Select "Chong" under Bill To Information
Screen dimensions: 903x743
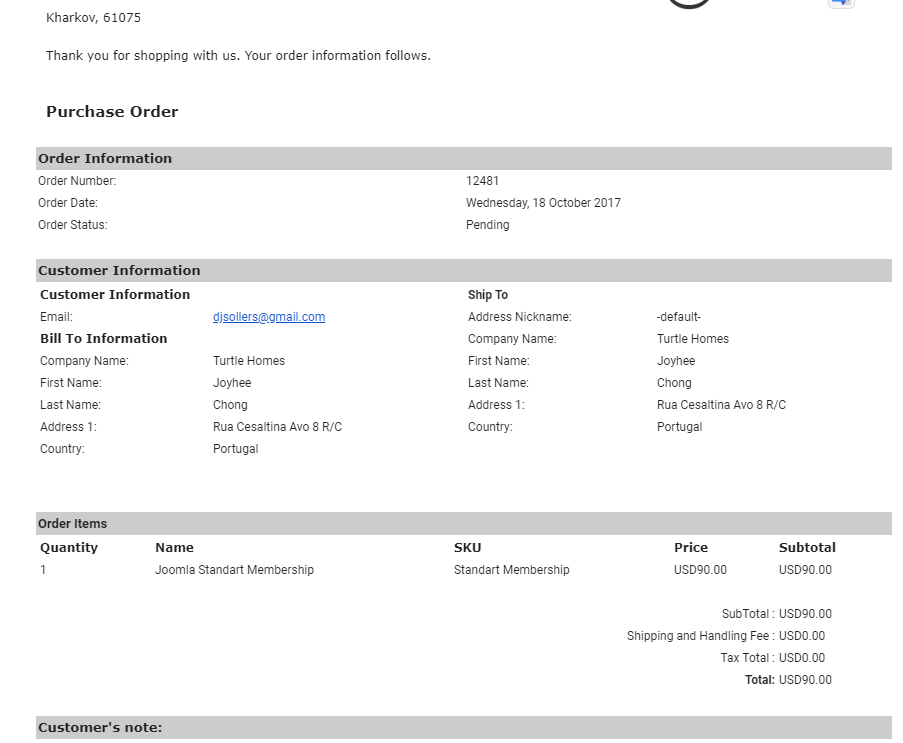[x=230, y=405]
